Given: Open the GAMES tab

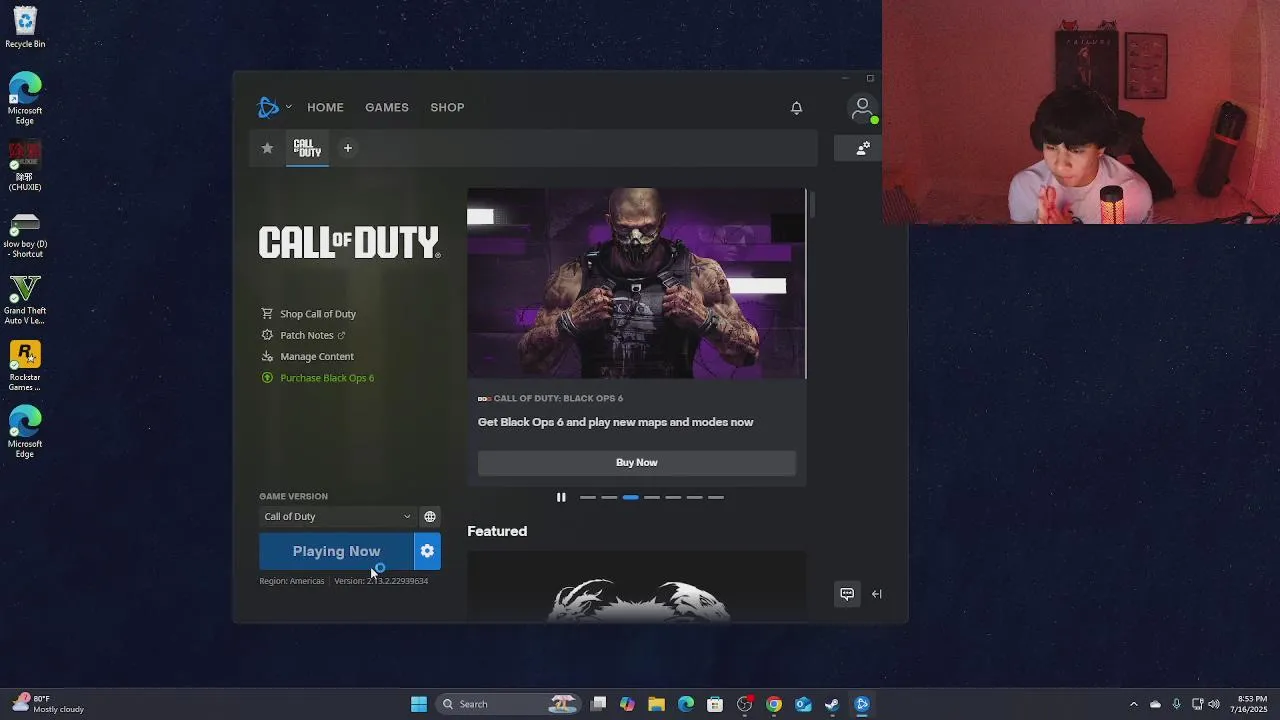Looking at the screenshot, I should (387, 107).
